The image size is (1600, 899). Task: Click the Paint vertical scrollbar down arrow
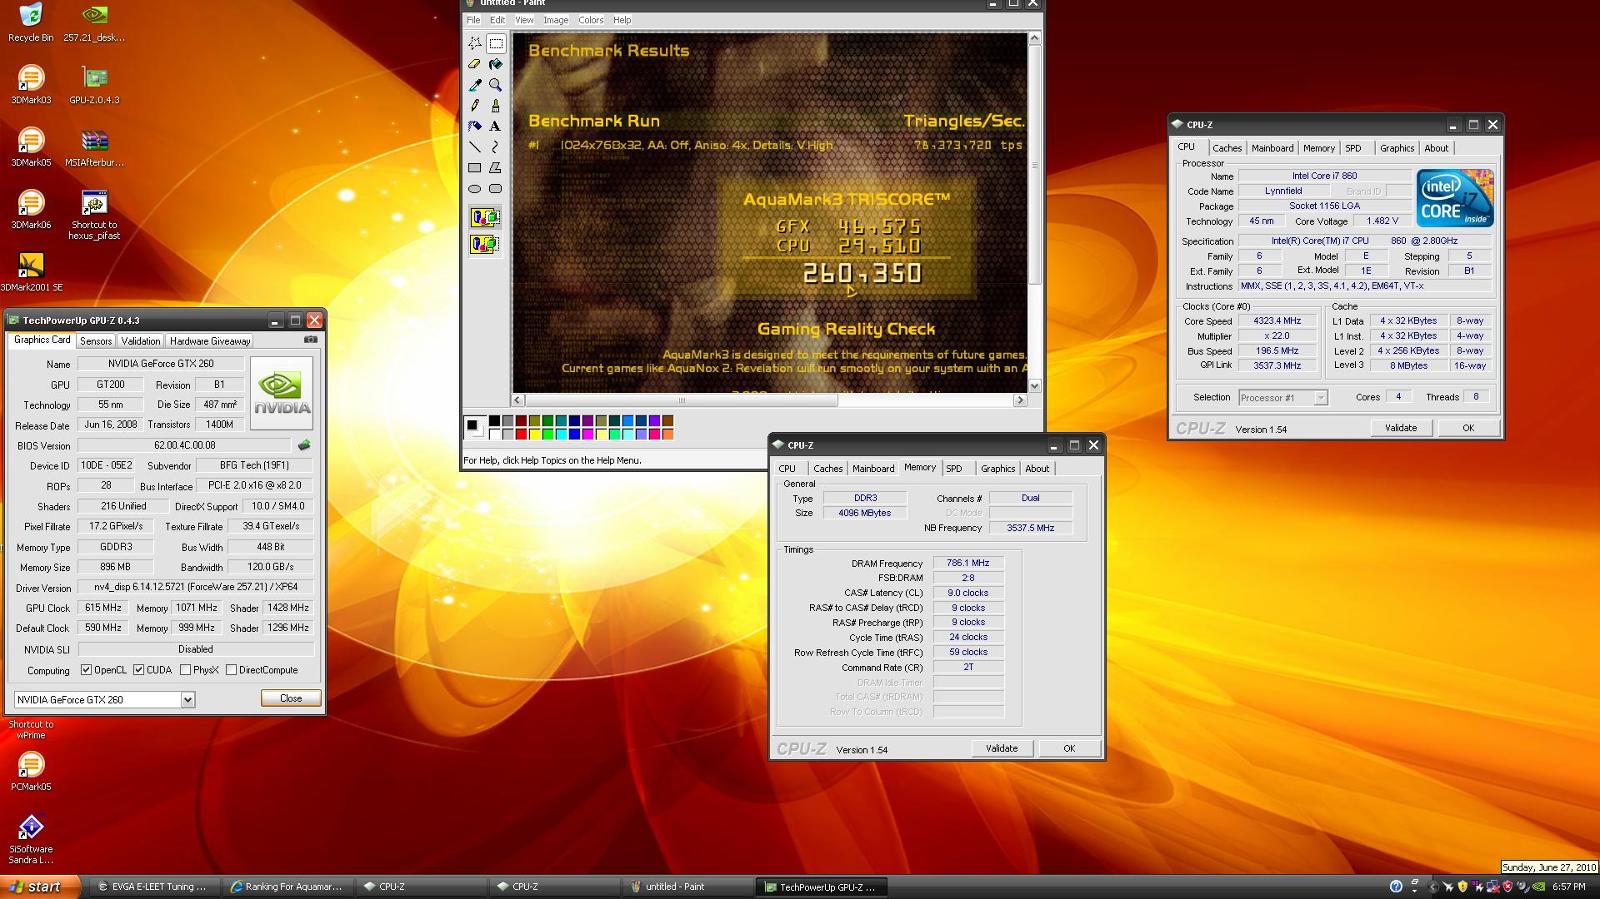tap(1034, 386)
